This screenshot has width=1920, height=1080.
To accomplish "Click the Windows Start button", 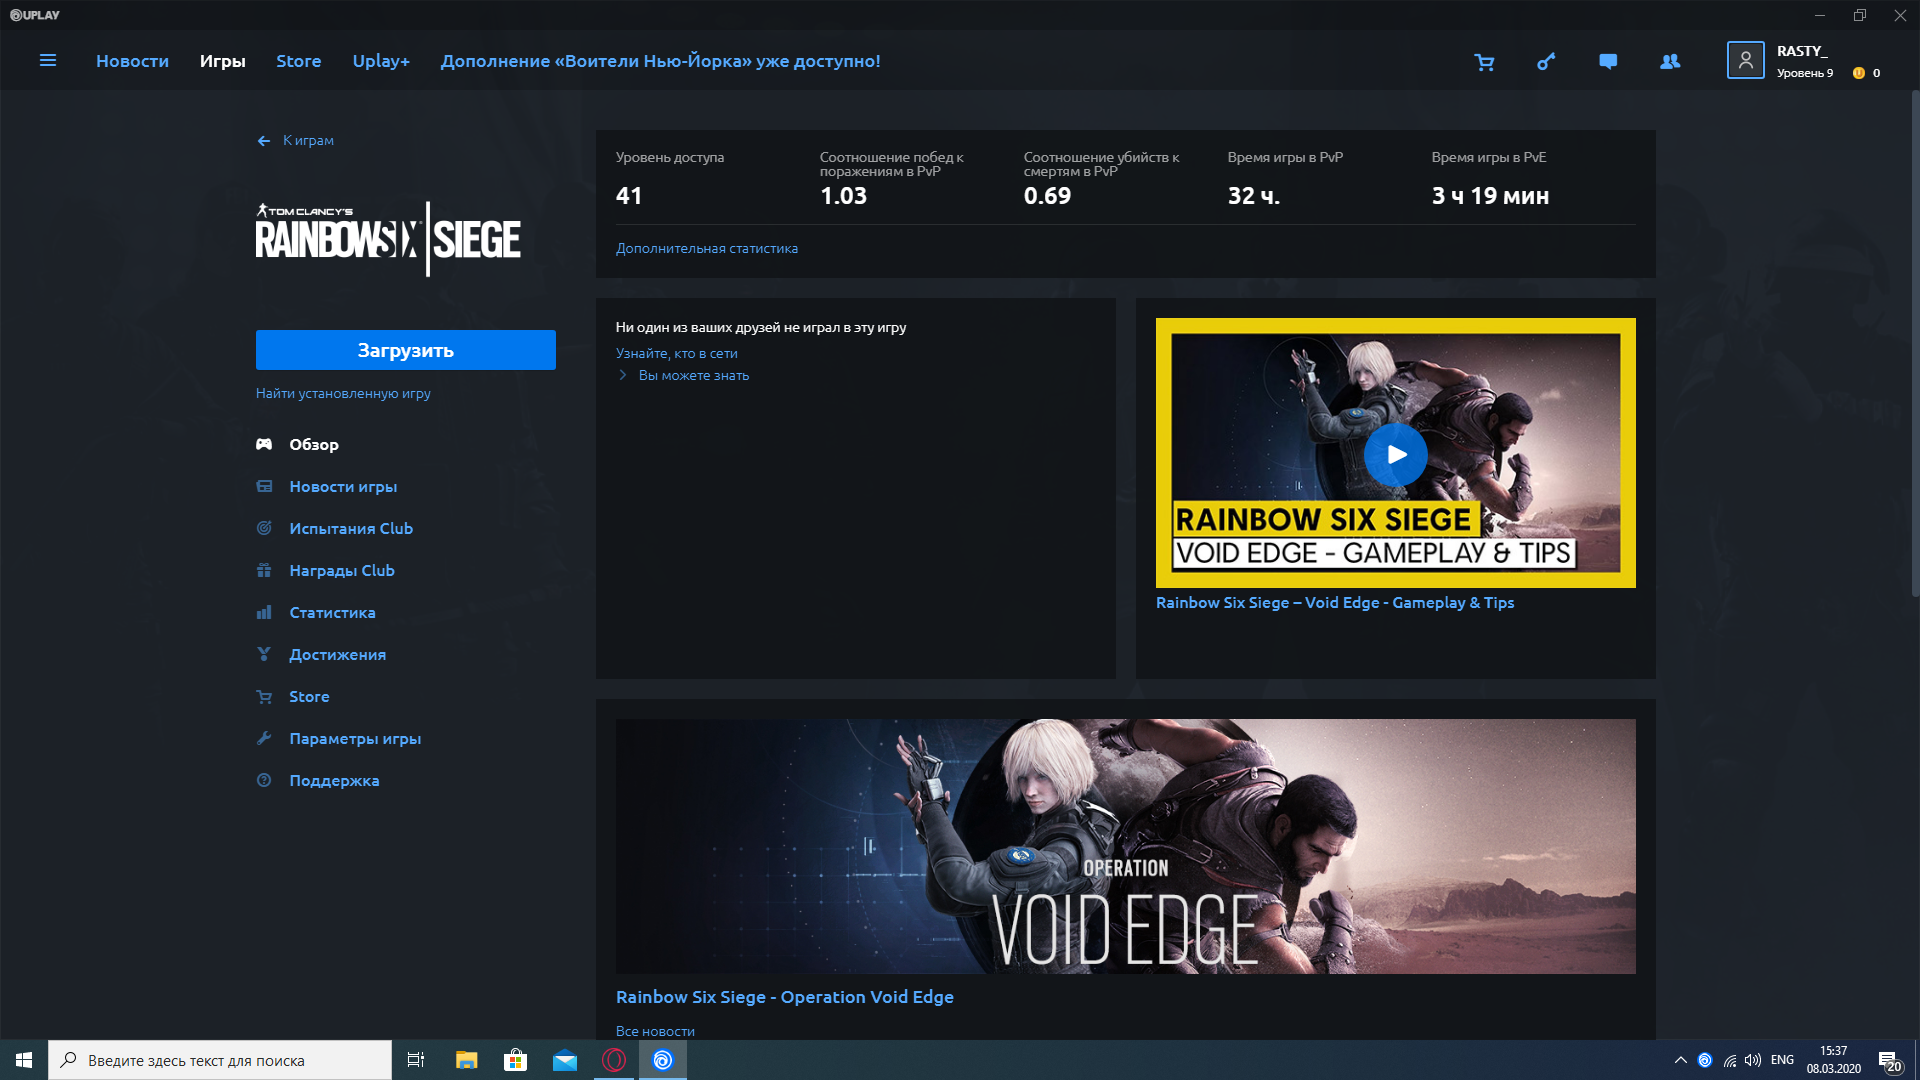I will click(x=24, y=1060).
